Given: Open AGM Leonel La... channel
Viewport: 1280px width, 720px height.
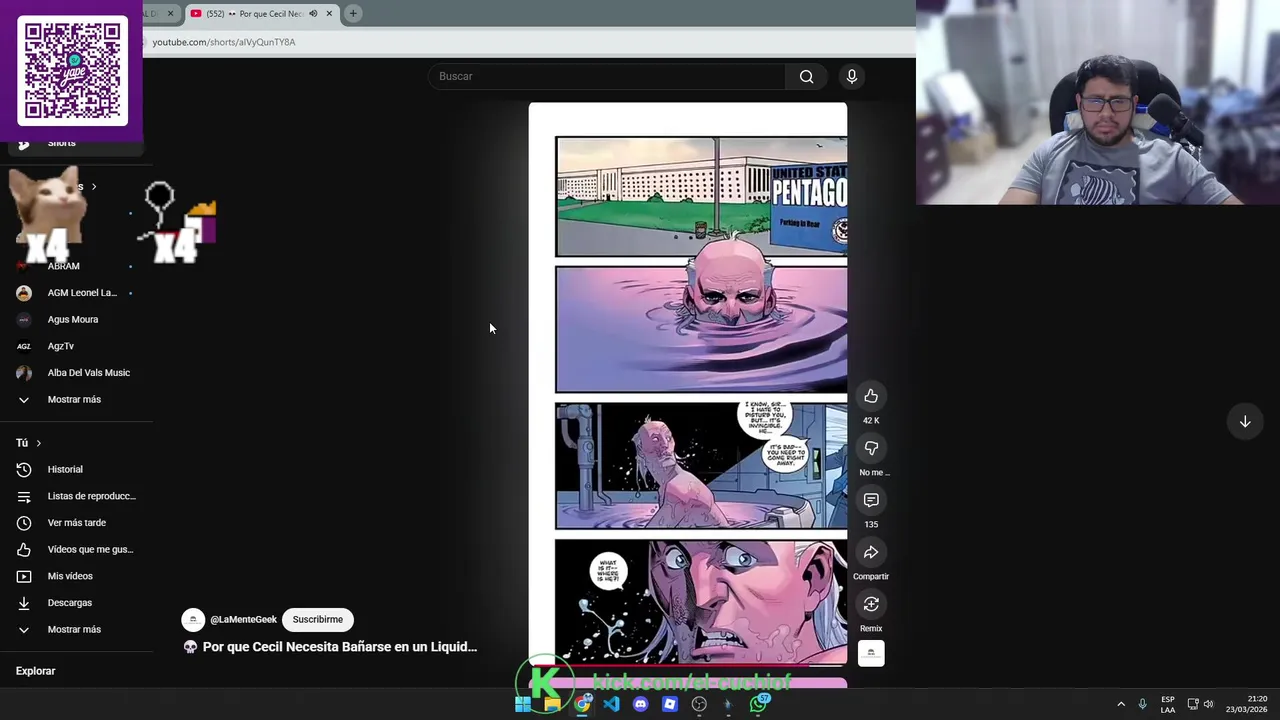Looking at the screenshot, I should 75,293.
